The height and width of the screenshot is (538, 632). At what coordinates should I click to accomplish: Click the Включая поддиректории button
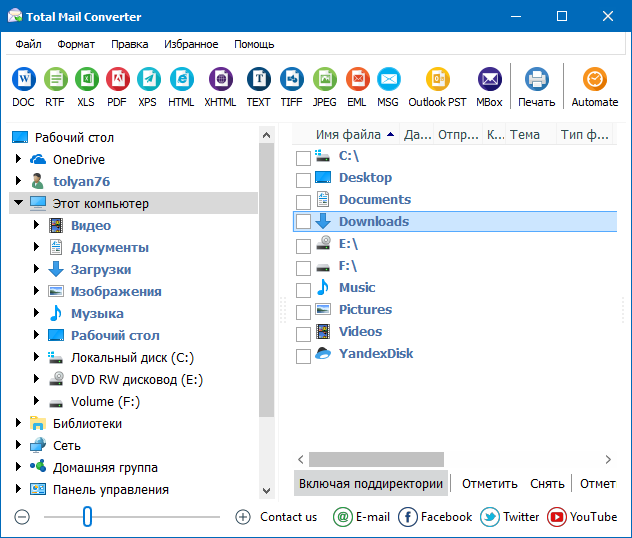click(370, 484)
